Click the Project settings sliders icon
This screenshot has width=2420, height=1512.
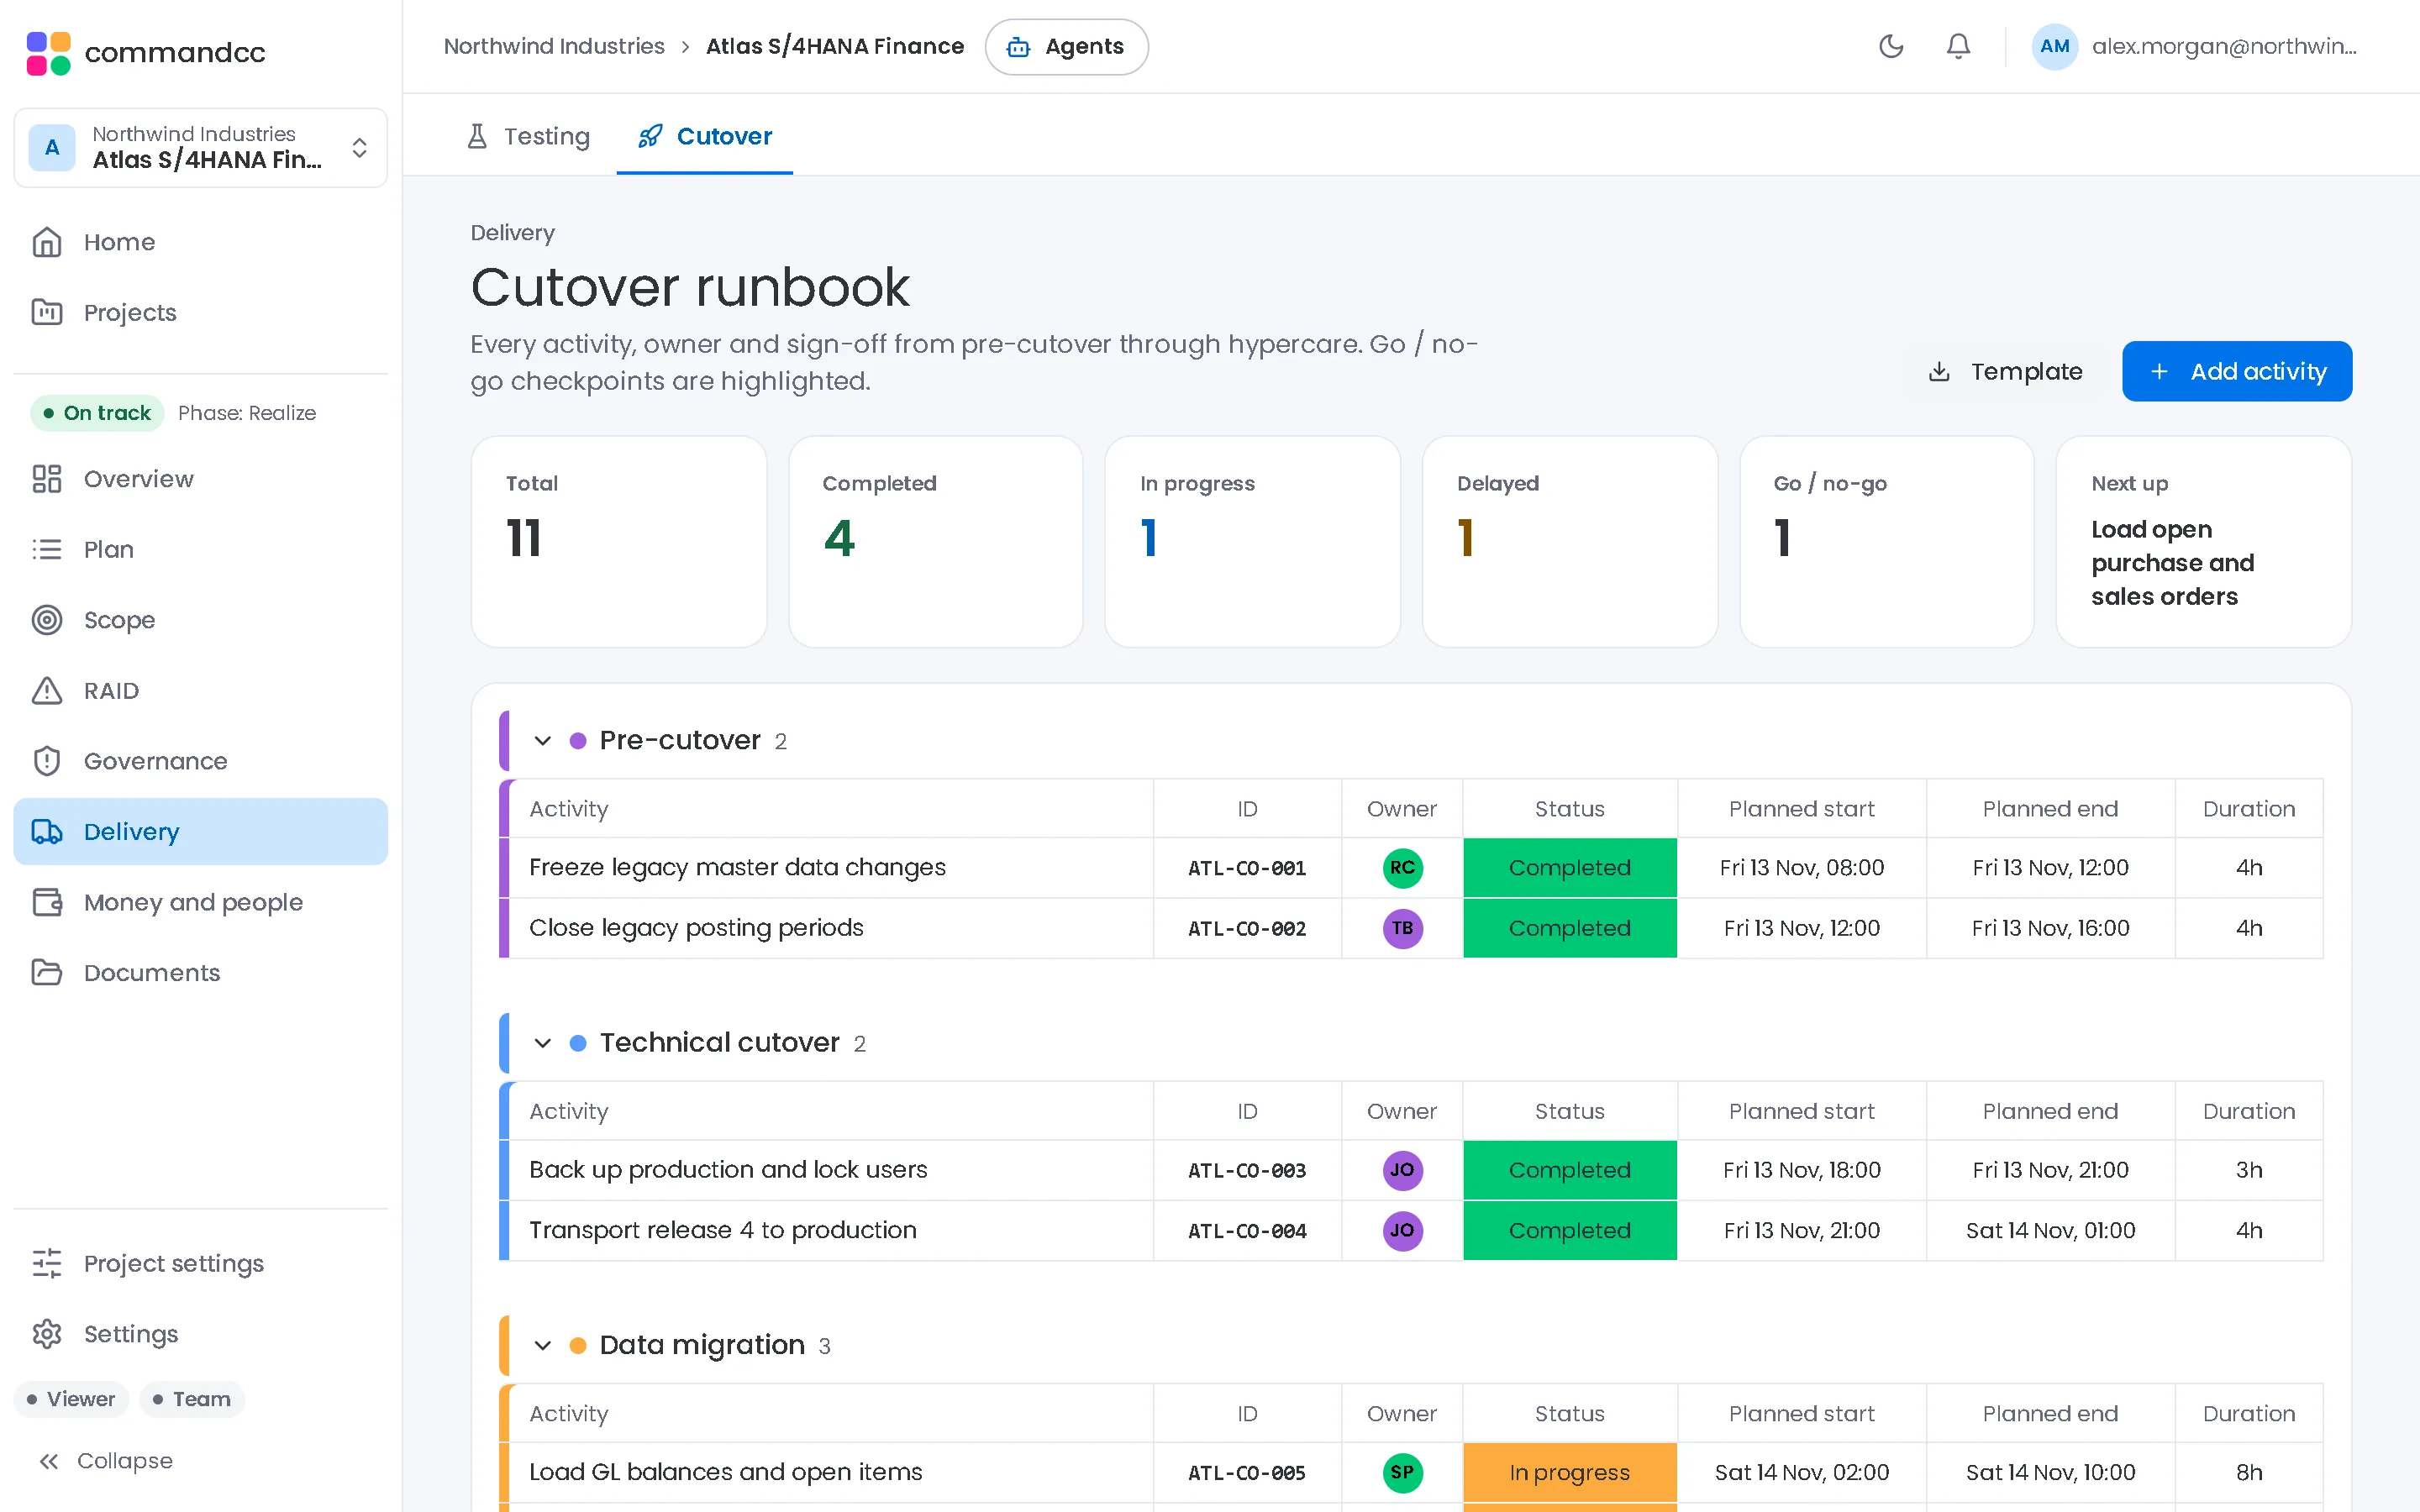[x=47, y=1263]
